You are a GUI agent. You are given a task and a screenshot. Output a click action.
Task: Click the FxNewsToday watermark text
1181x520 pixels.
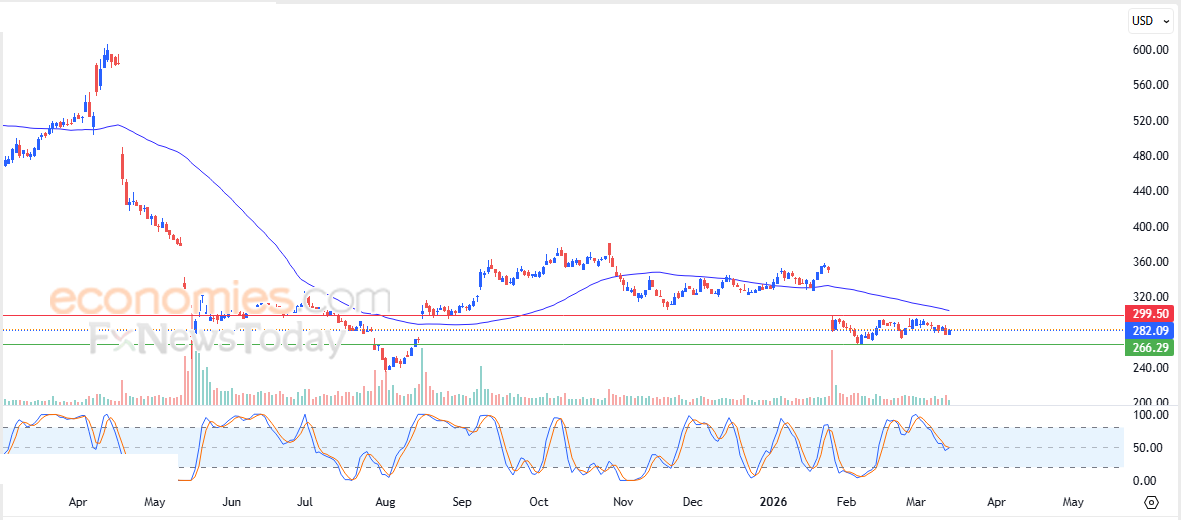(x=217, y=340)
